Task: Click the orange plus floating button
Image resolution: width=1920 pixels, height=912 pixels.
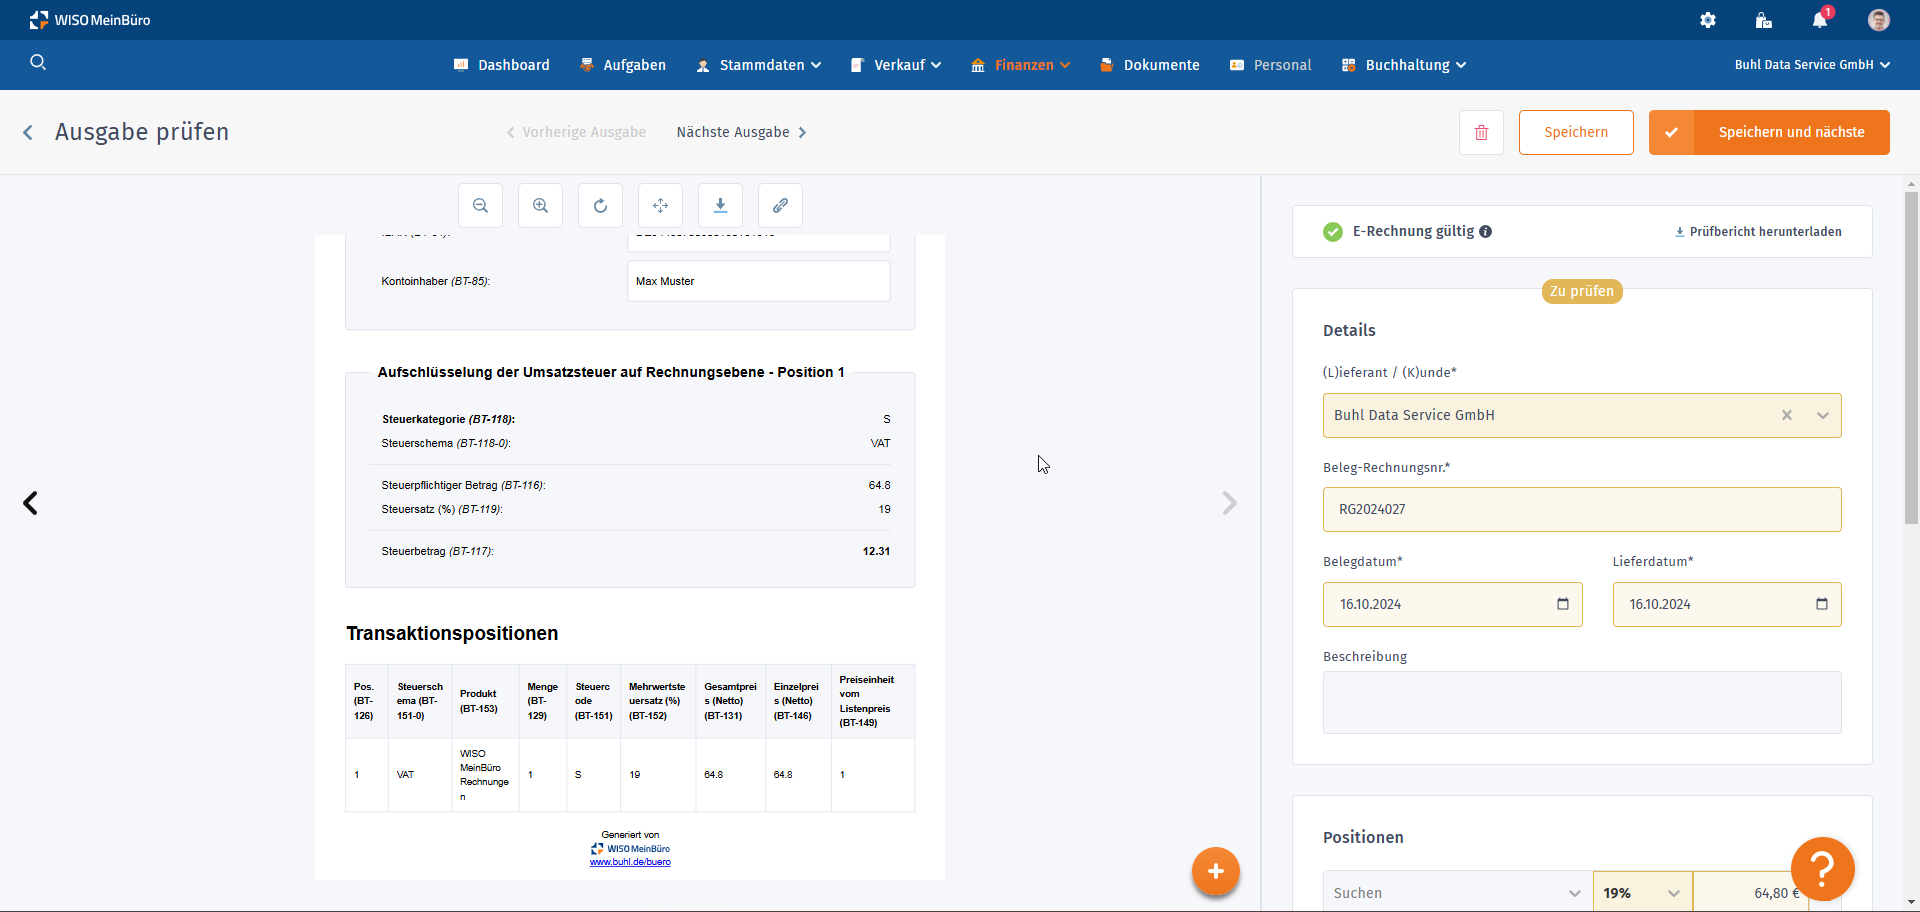Action: point(1216,871)
